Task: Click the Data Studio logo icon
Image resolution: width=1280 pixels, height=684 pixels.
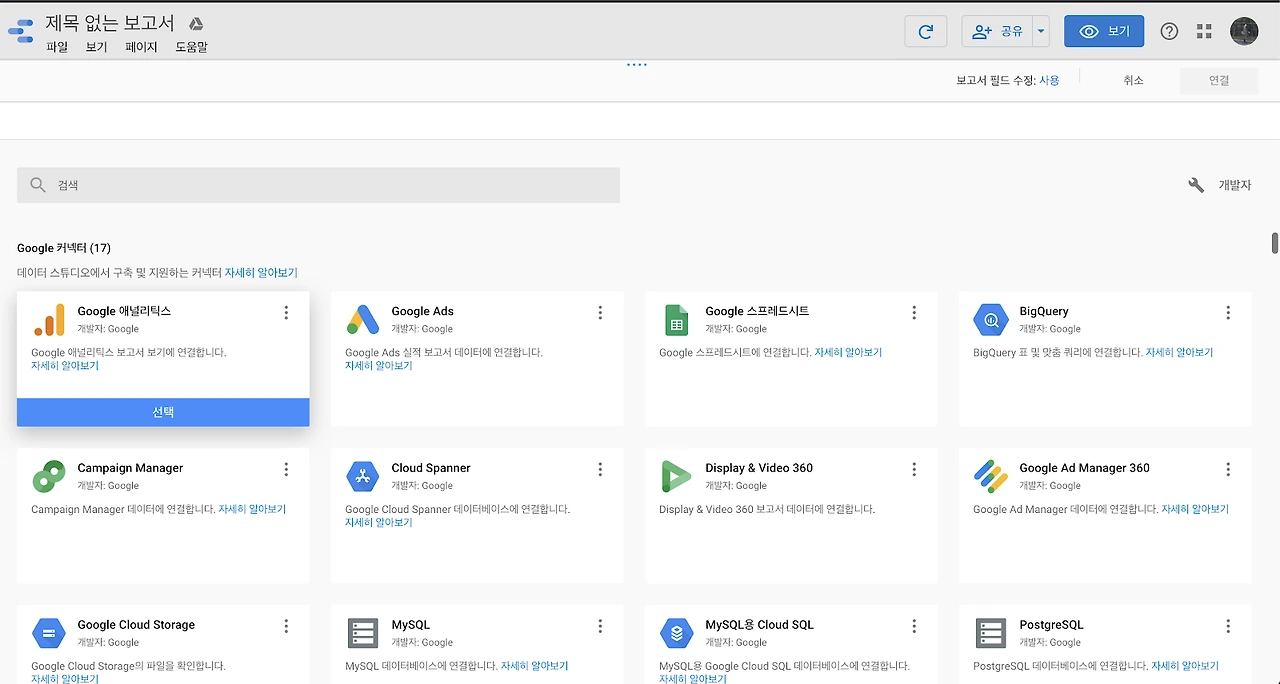Action: coord(21,31)
